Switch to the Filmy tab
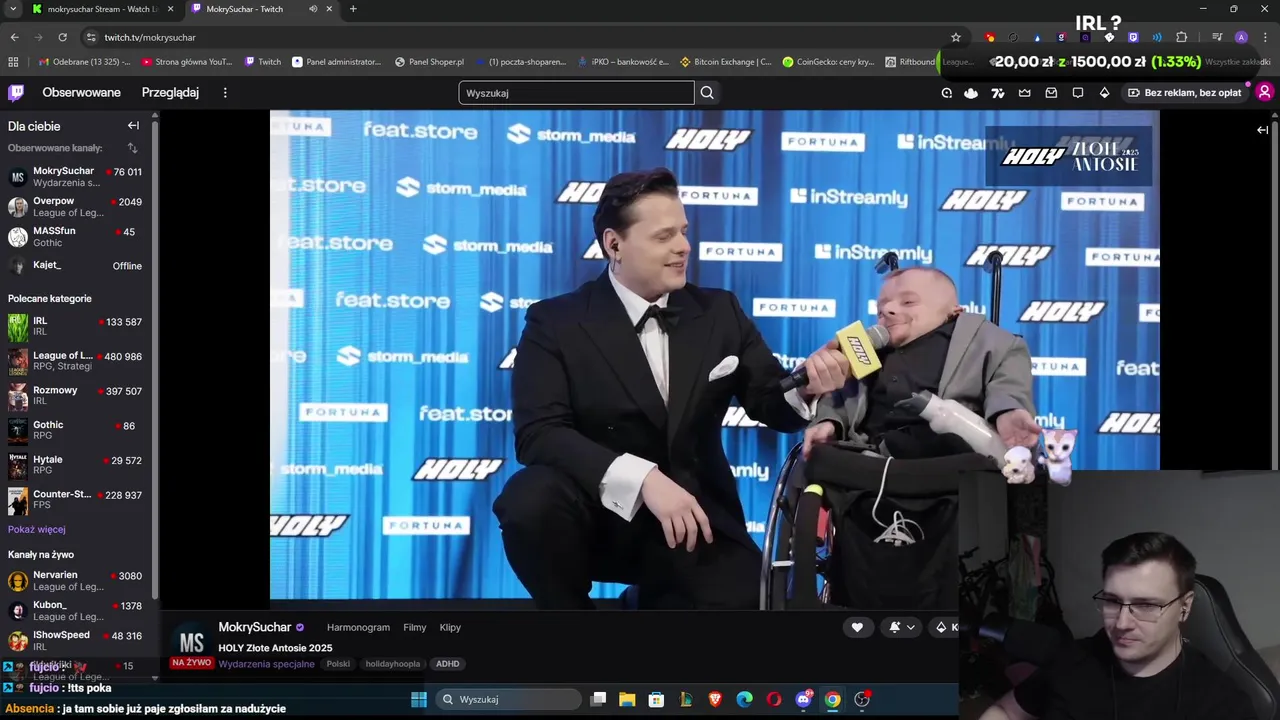Screen dimensions: 1280x720 (414, 627)
